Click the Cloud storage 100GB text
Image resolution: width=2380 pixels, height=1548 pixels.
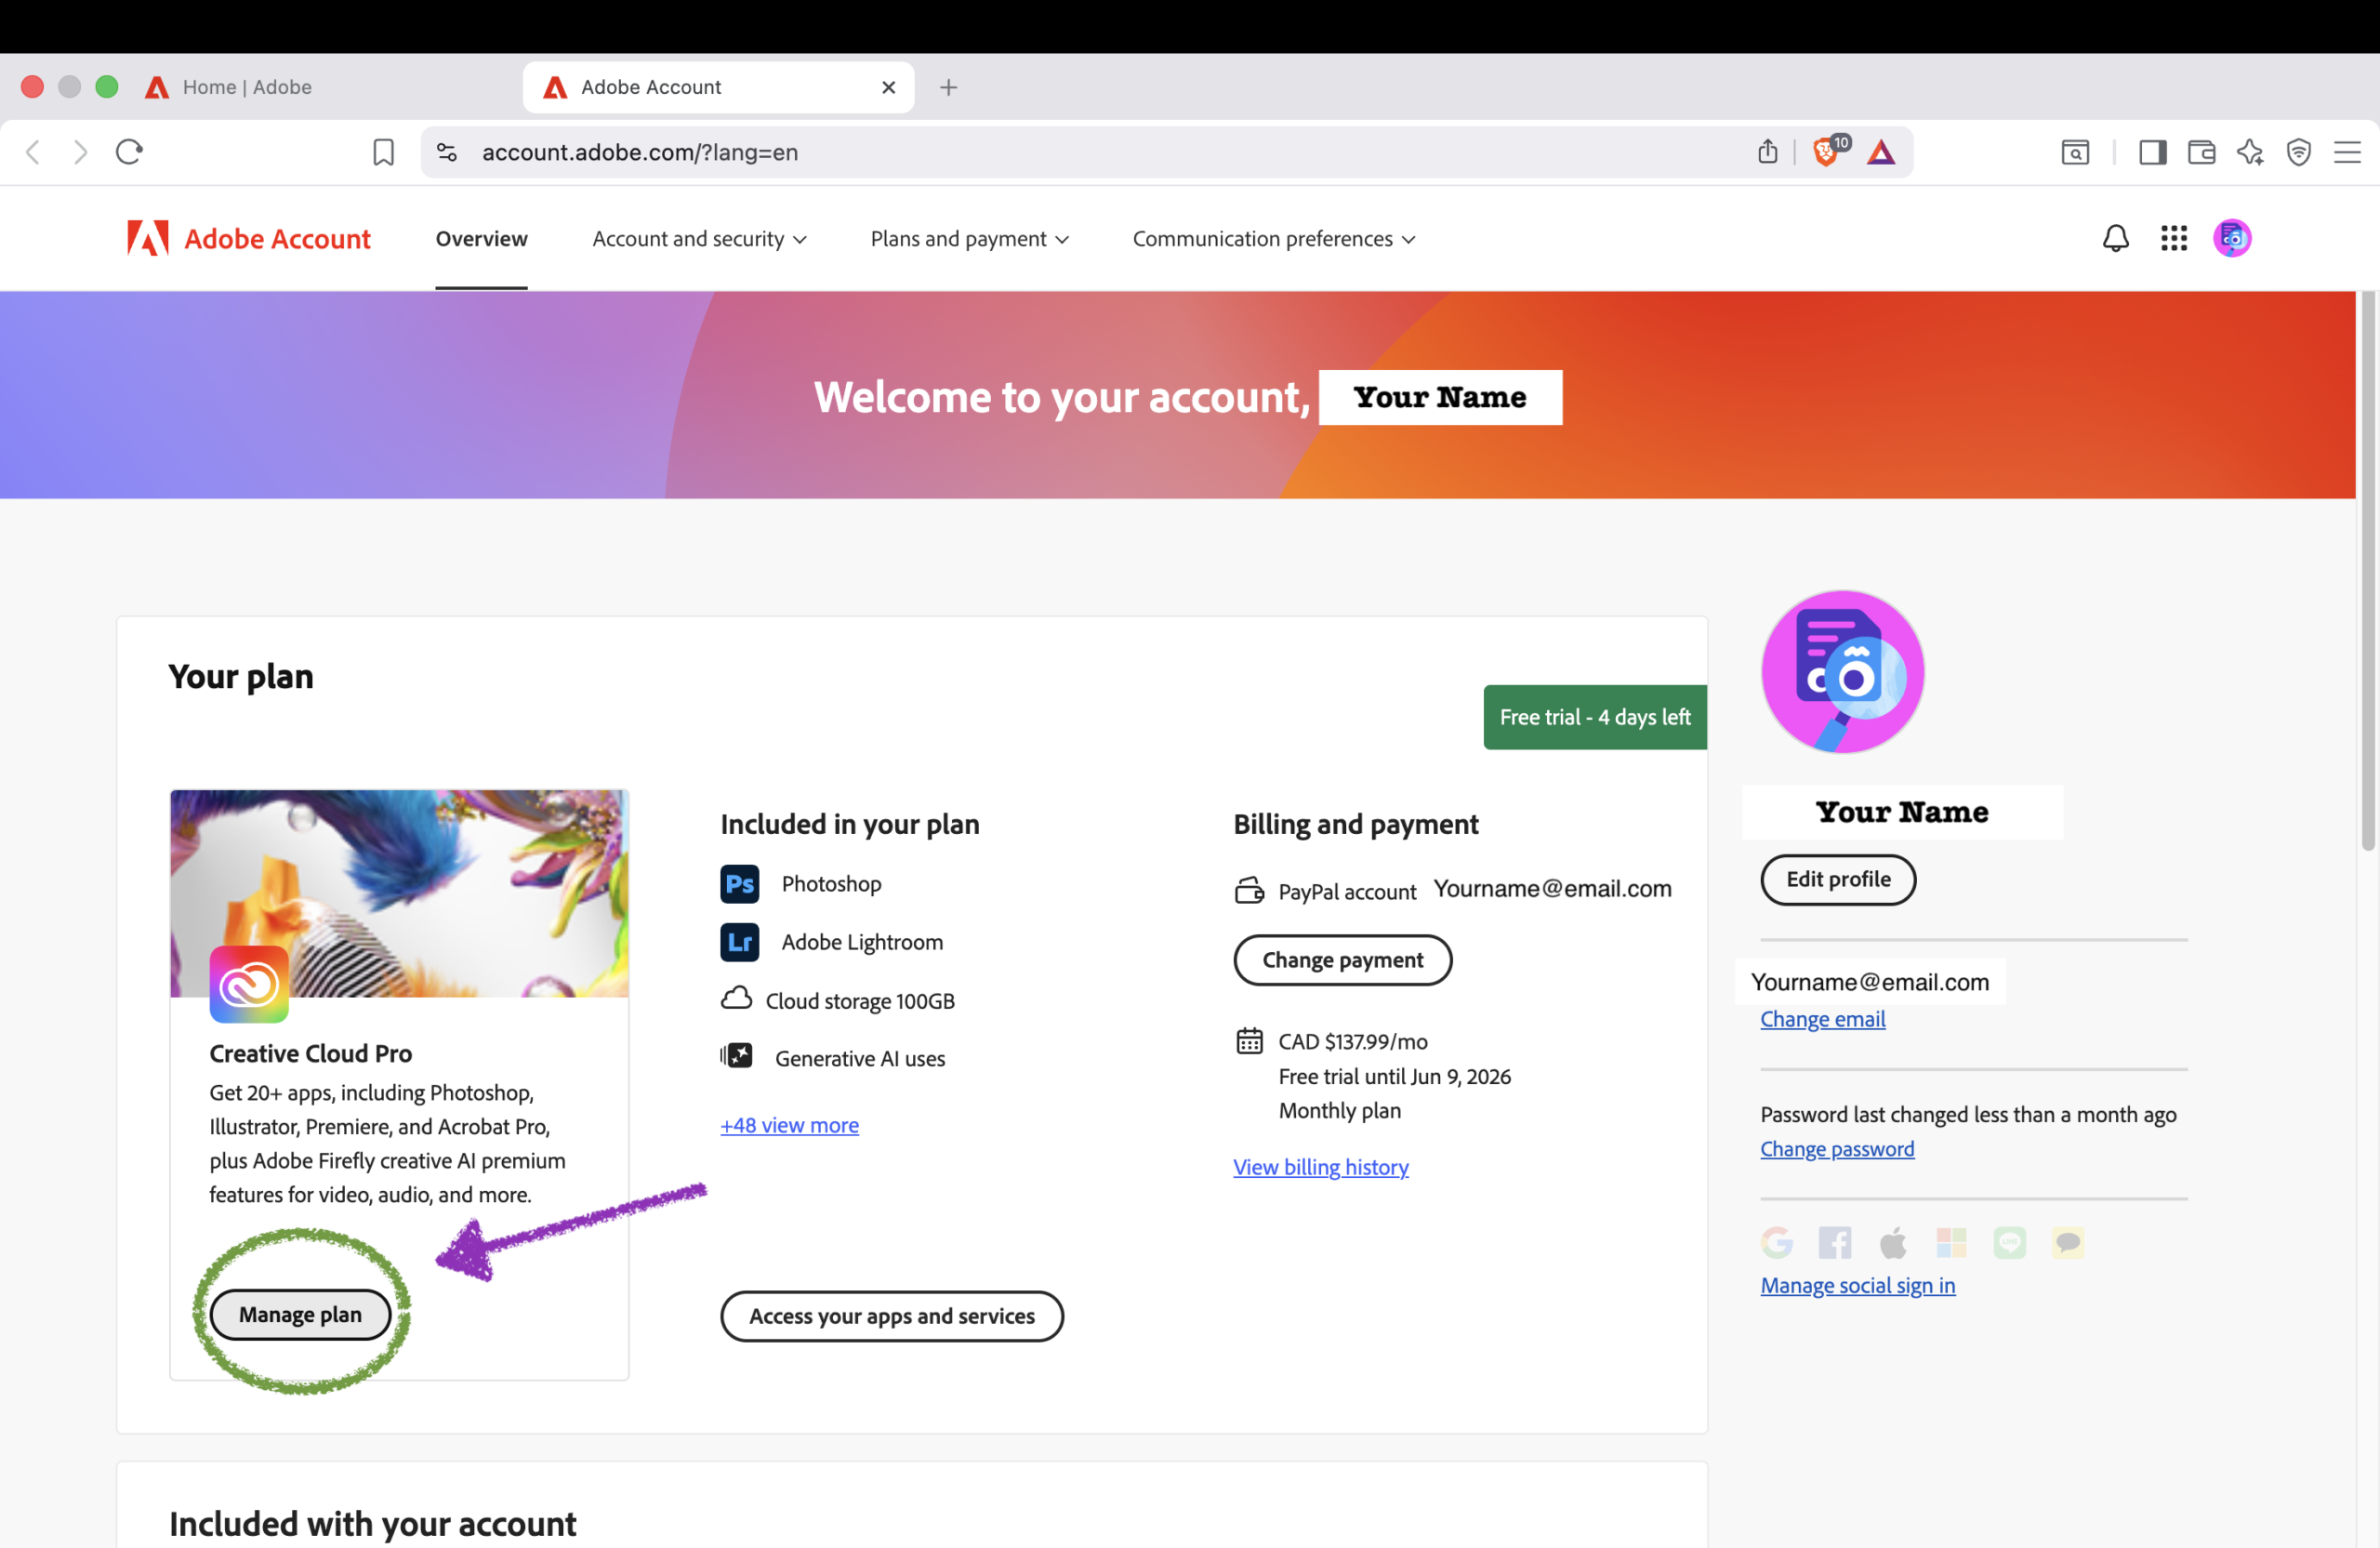pos(859,1001)
